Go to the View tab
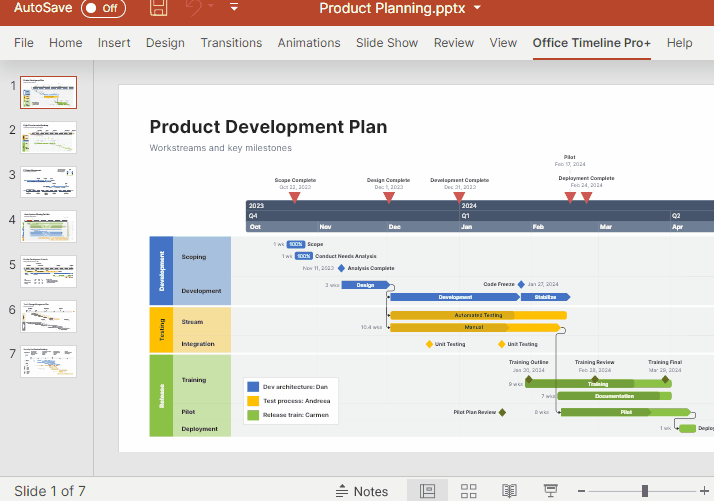Image resolution: width=714 pixels, height=501 pixels. (x=503, y=43)
